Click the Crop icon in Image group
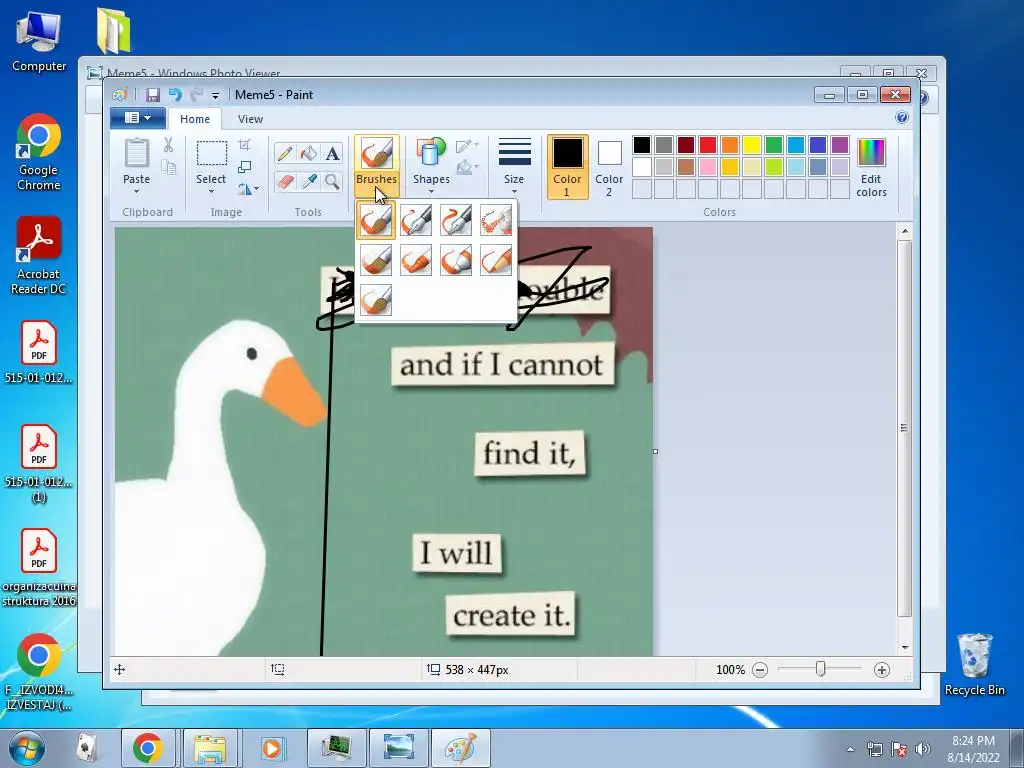Viewport: 1024px width, 768px height. (244, 144)
